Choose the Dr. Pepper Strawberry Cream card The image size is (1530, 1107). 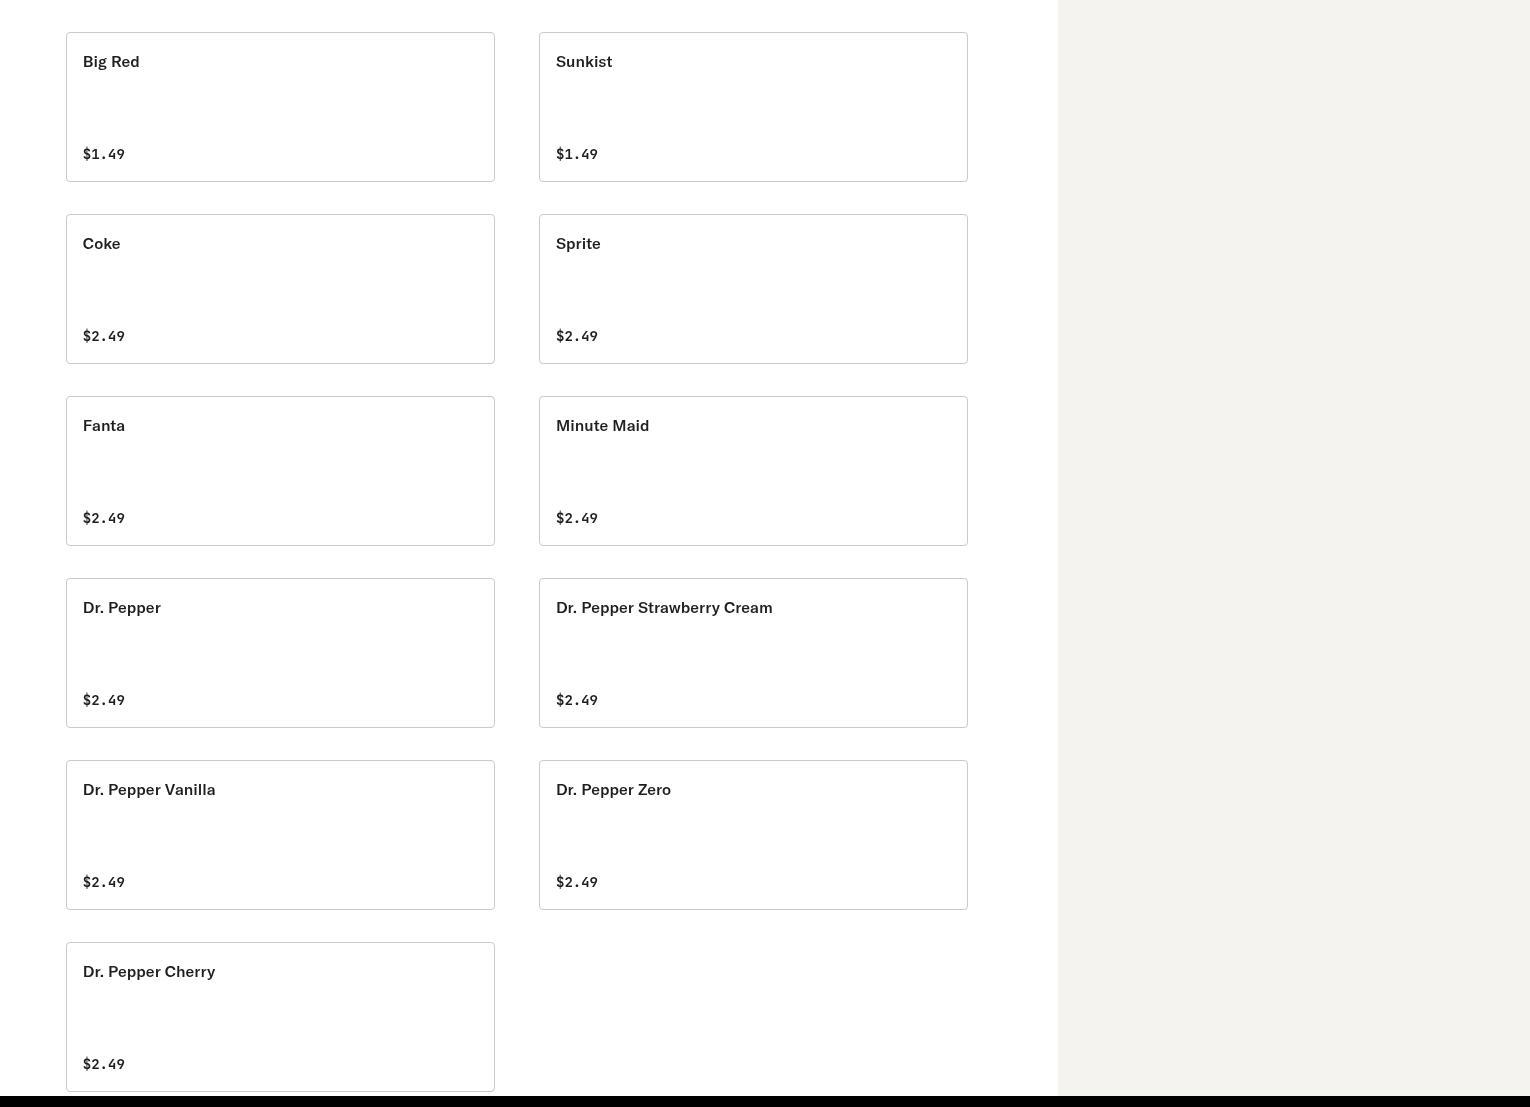tap(753, 653)
